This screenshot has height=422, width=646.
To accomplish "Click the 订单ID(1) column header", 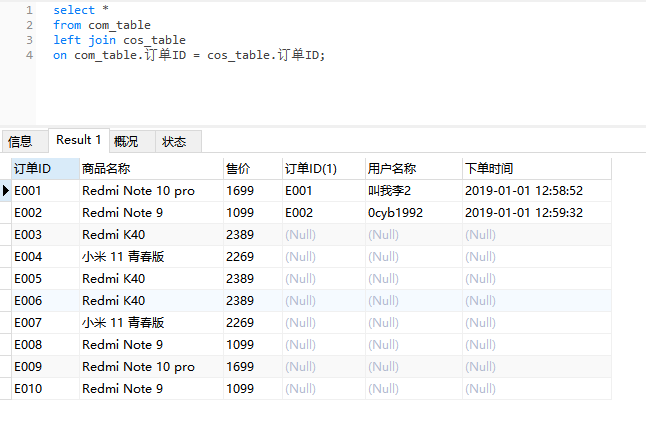I will coord(324,169).
